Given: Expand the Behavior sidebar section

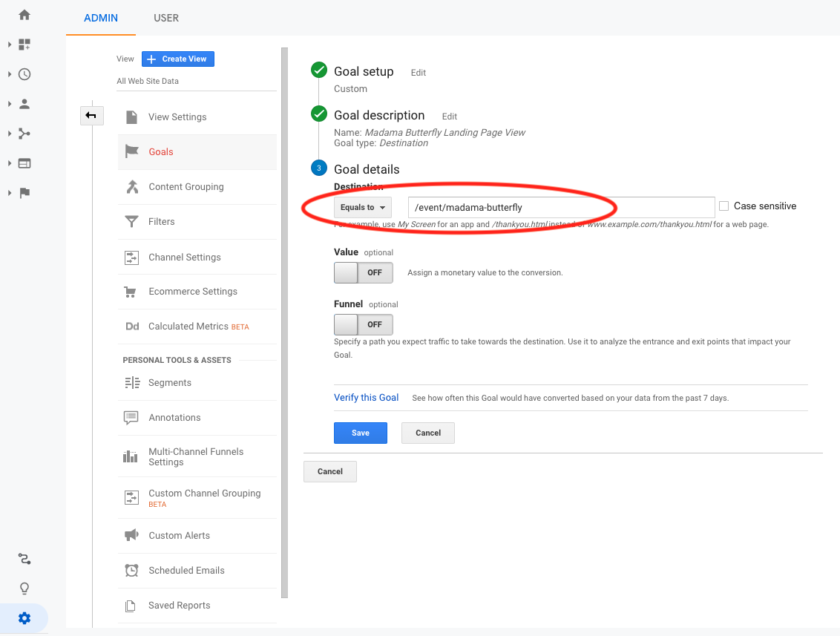Looking at the screenshot, I should 26,163.
